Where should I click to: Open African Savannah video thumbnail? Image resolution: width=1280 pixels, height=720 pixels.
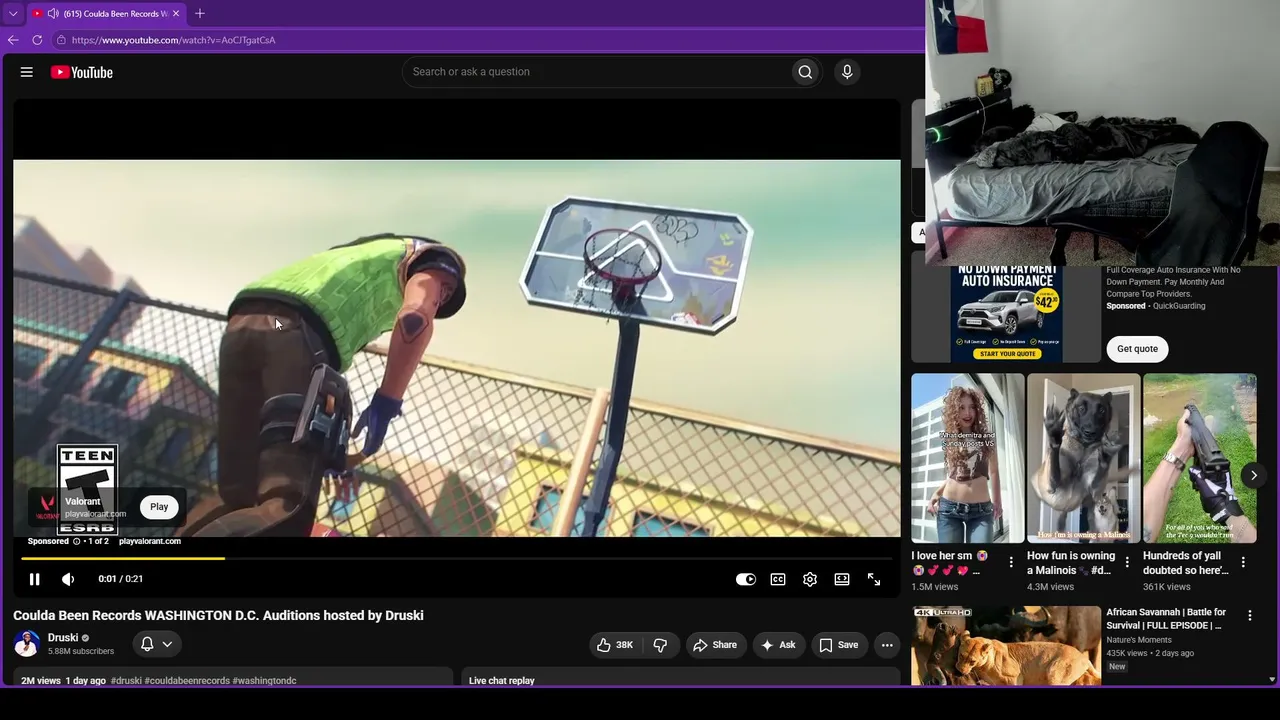(1006, 645)
